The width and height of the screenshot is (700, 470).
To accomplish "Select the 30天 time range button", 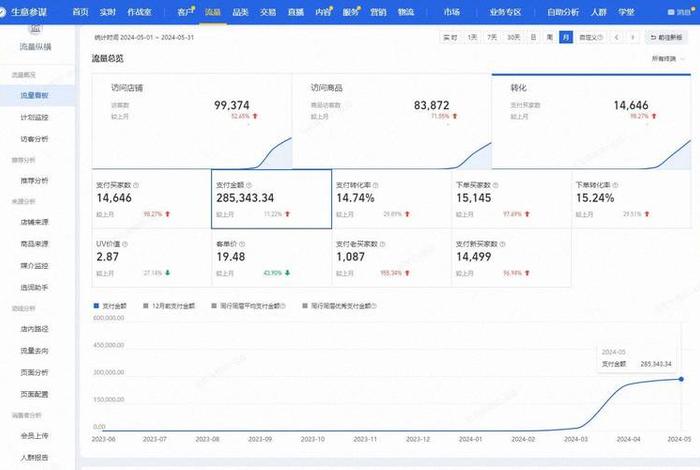I will click(x=513, y=37).
